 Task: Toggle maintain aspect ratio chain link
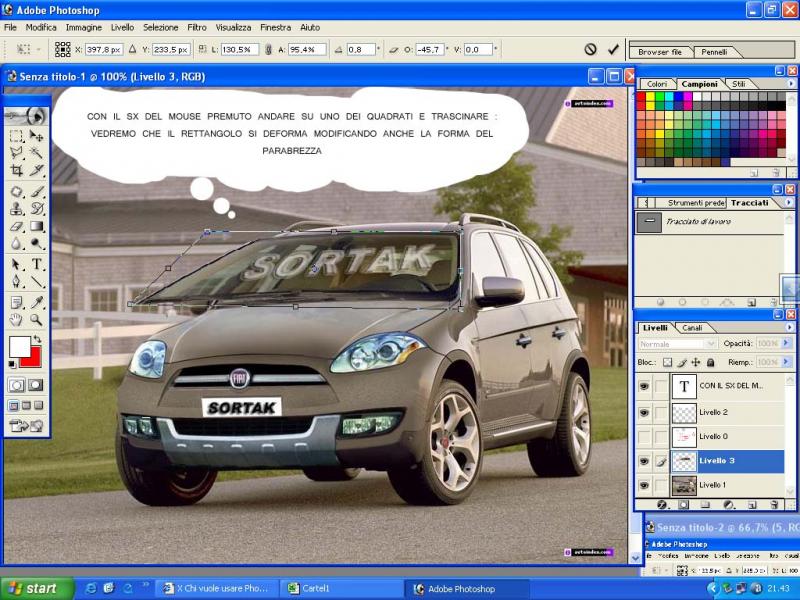(x=268, y=49)
